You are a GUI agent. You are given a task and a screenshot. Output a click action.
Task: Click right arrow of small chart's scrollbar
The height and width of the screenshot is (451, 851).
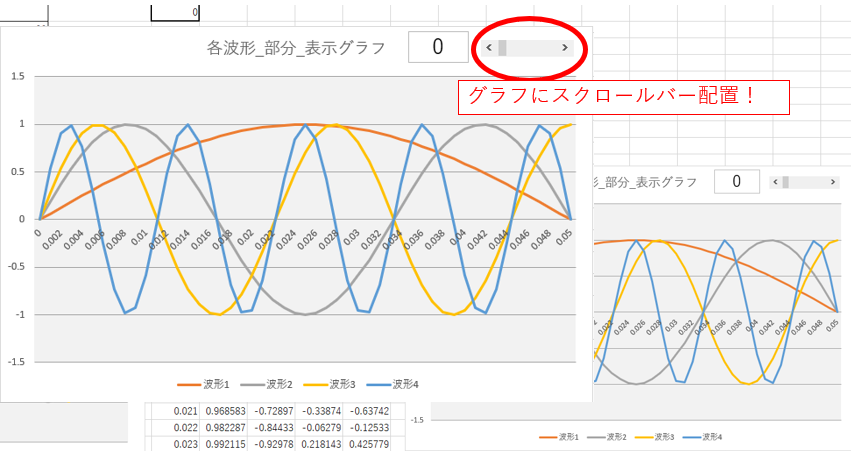(x=833, y=182)
